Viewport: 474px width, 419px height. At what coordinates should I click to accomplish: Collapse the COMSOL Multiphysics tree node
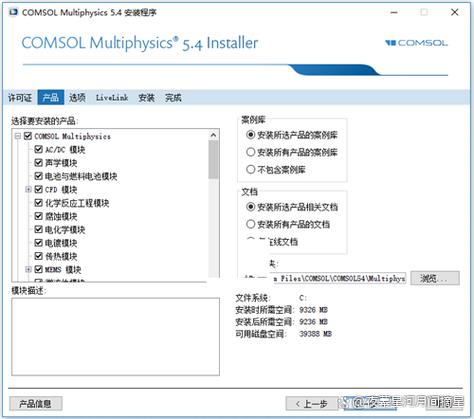click(18, 136)
